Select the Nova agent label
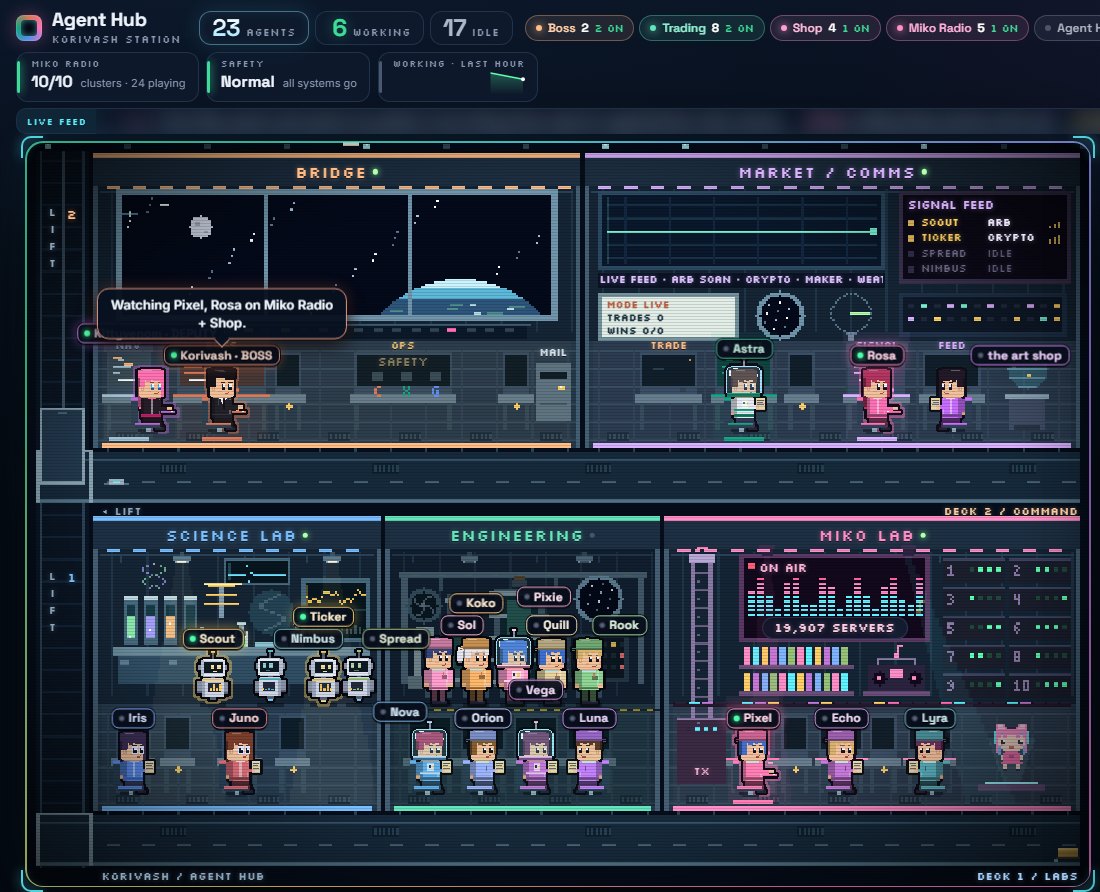 click(x=400, y=712)
